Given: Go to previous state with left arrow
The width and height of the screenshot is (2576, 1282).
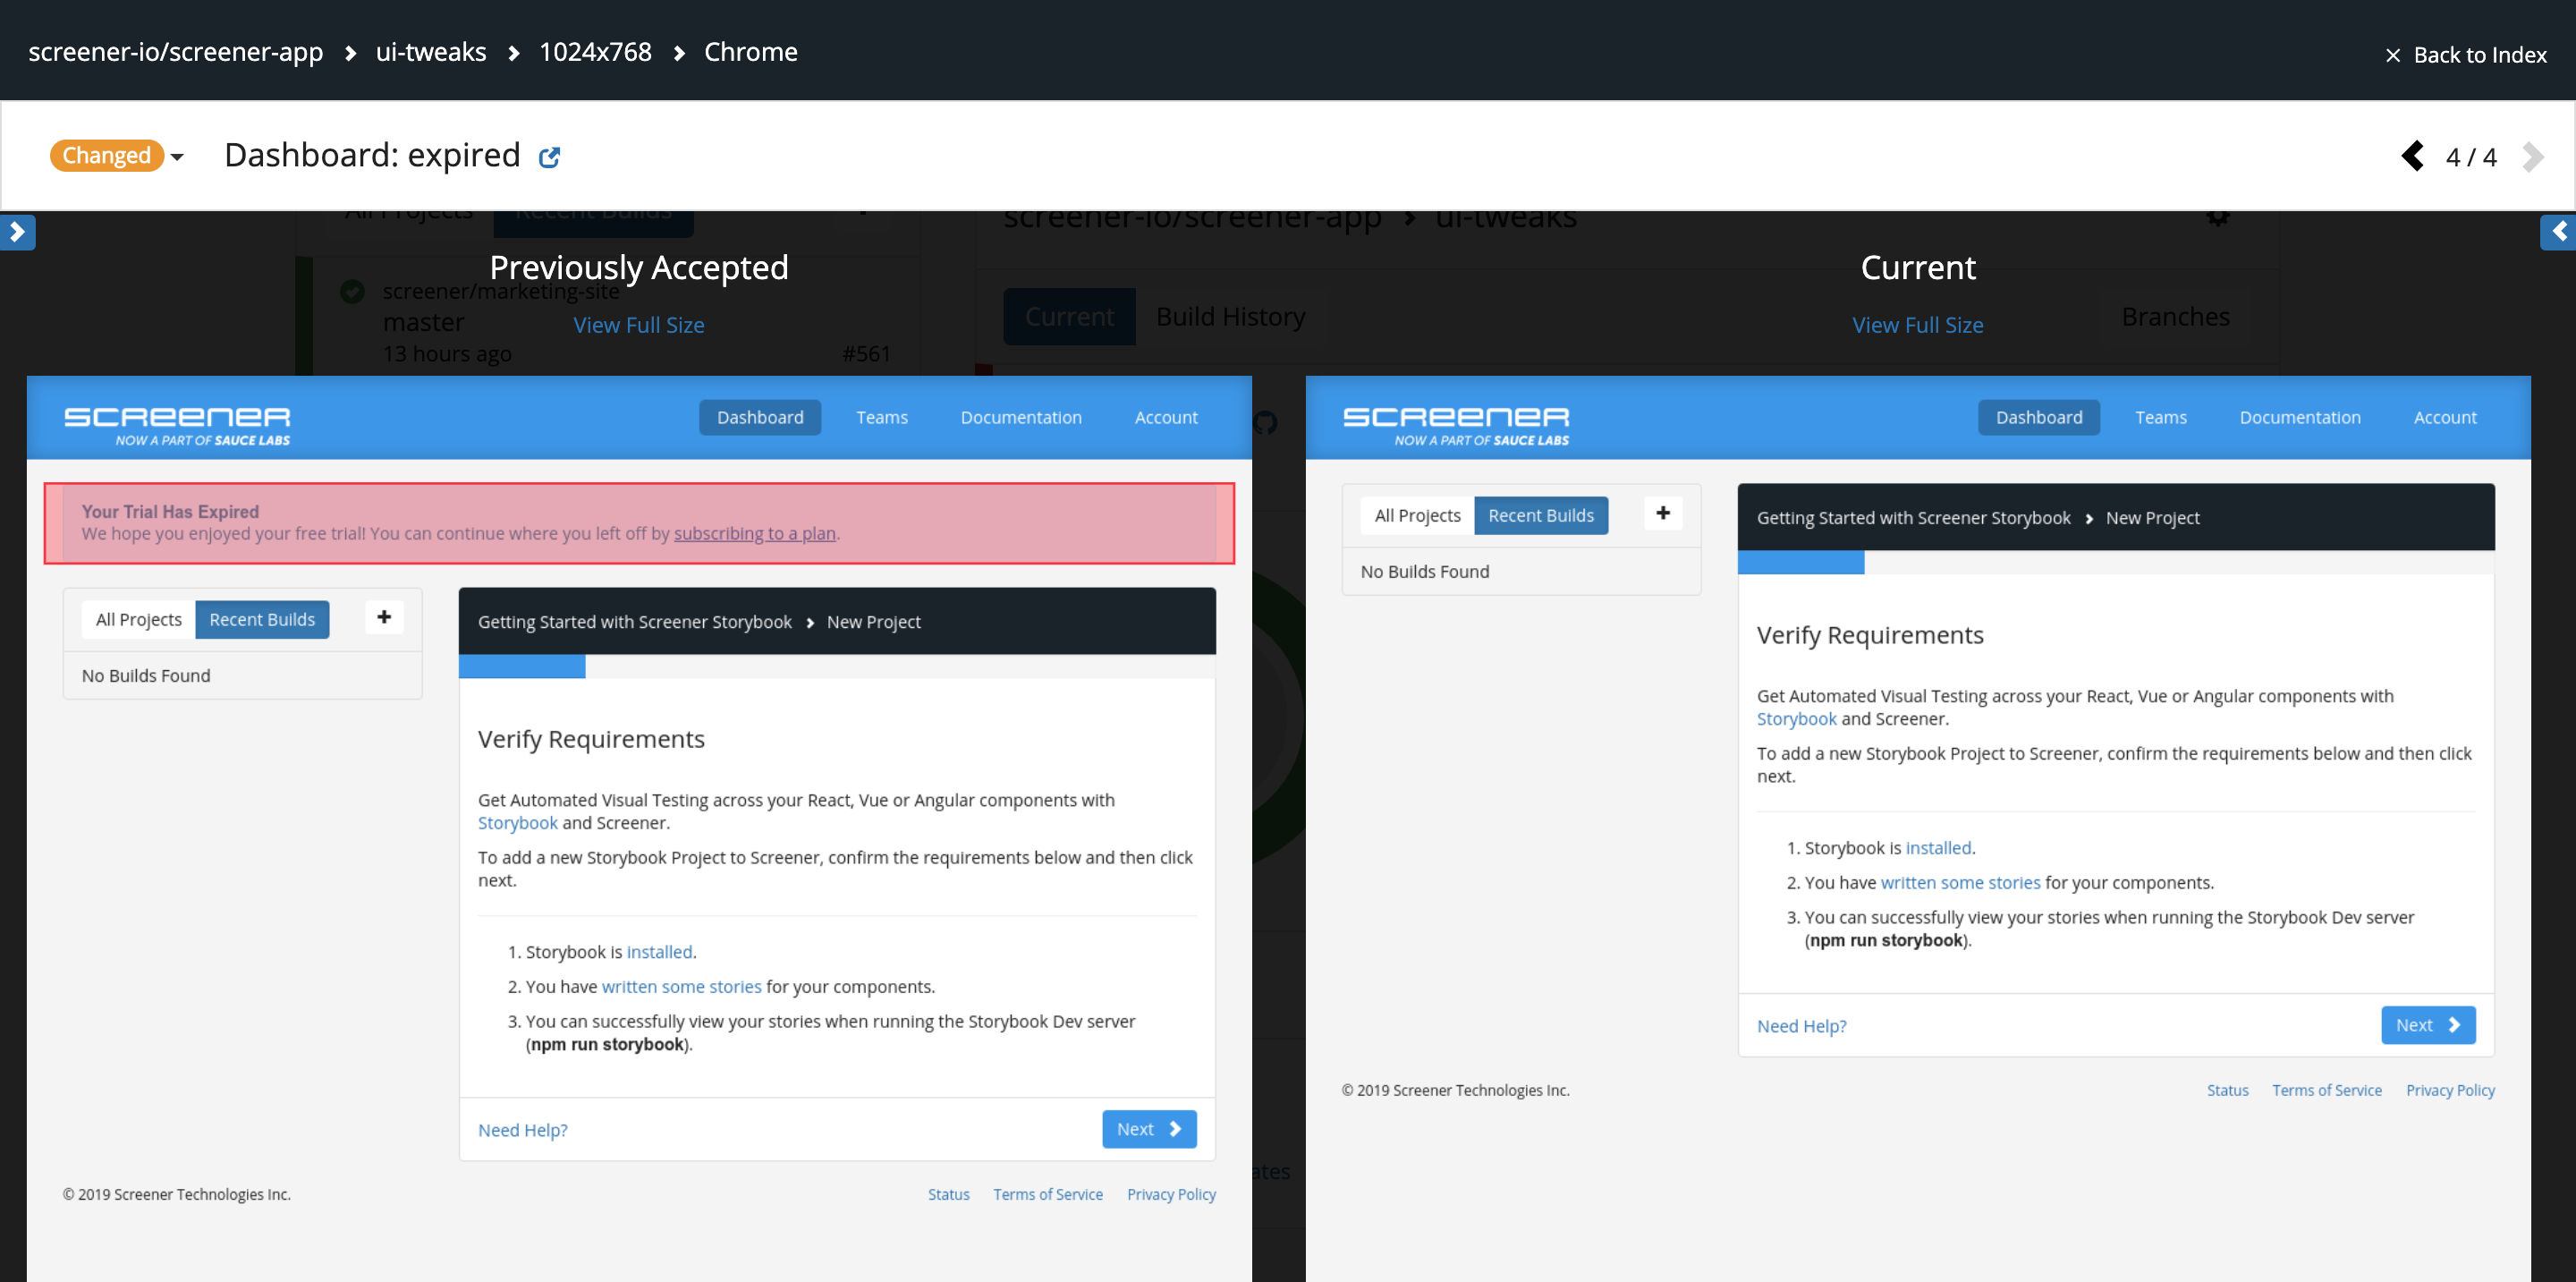Looking at the screenshot, I should tap(2413, 156).
